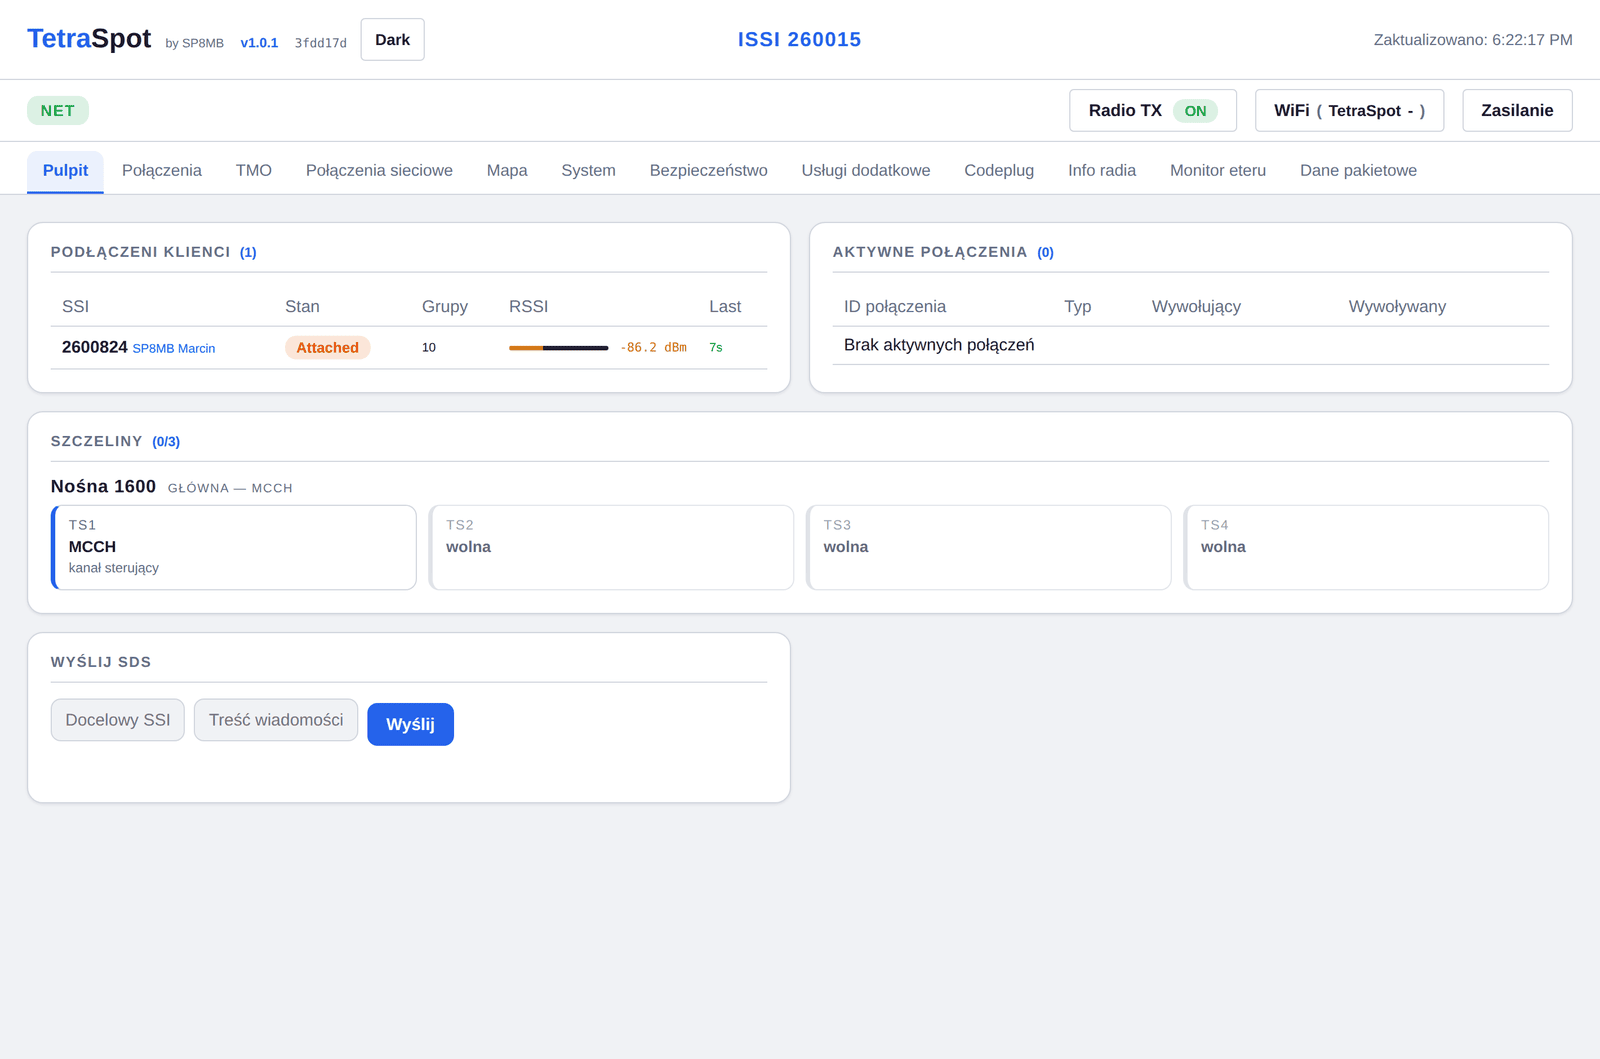The height and width of the screenshot is (1059, 1600).
Task: Select the TS2 wolna slot card
Action: 611,547
